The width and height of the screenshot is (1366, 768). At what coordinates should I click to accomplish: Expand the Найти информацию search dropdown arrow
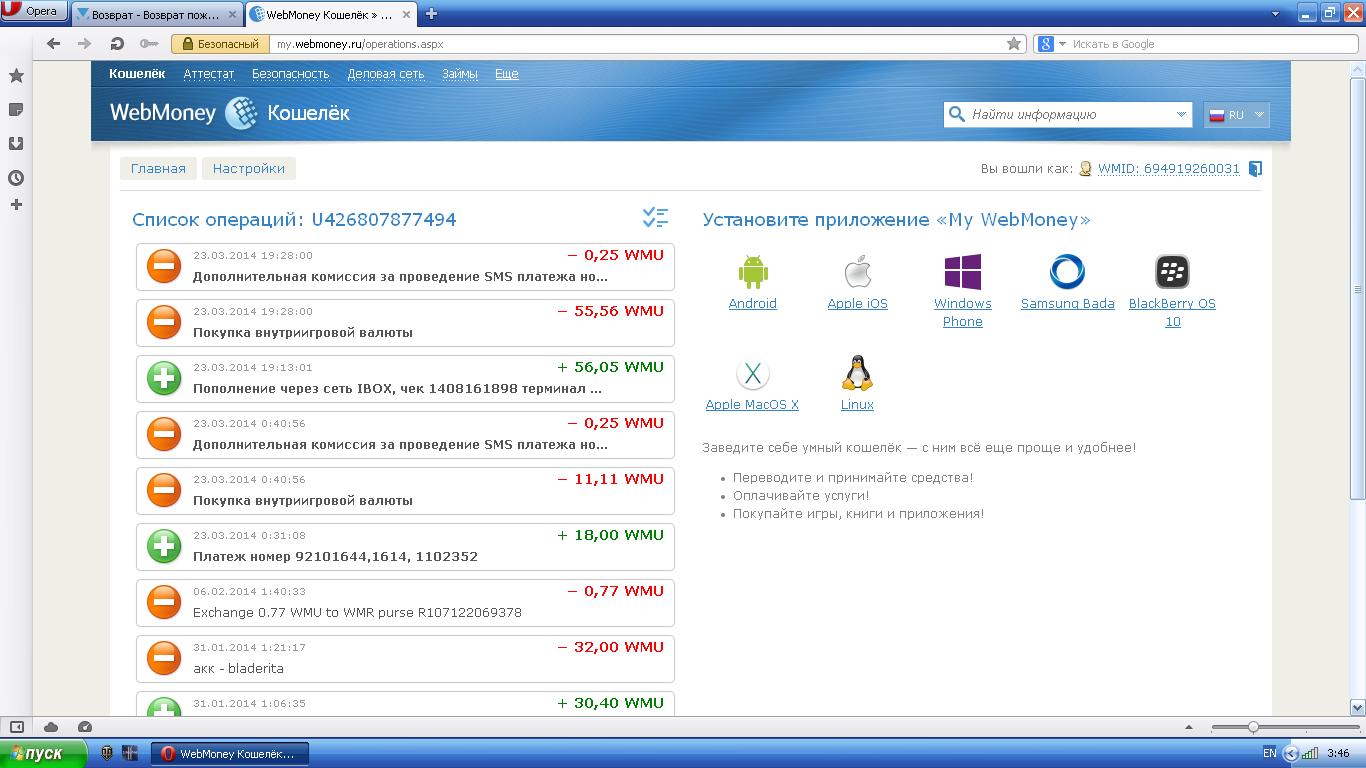click(x=1181, y=115)
